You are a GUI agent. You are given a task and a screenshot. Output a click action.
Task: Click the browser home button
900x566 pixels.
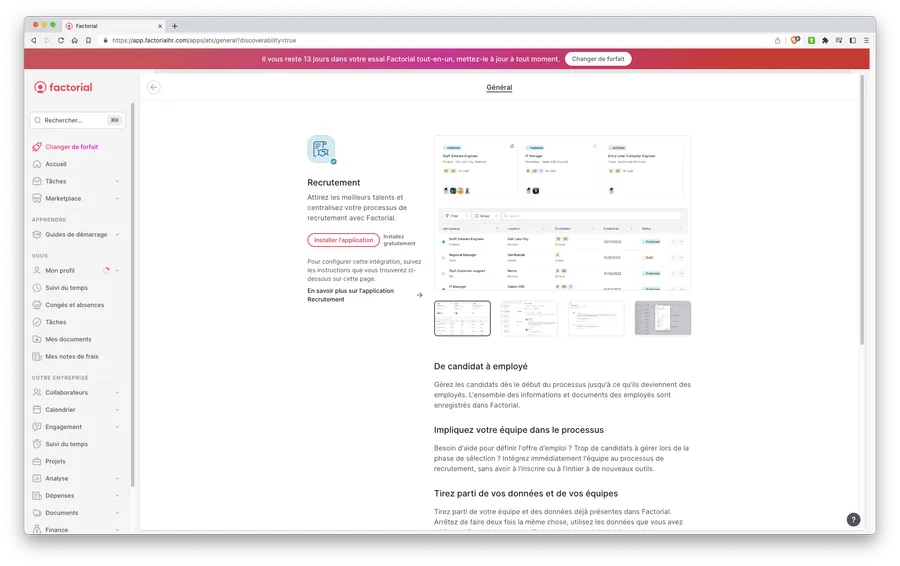point(75,40)
